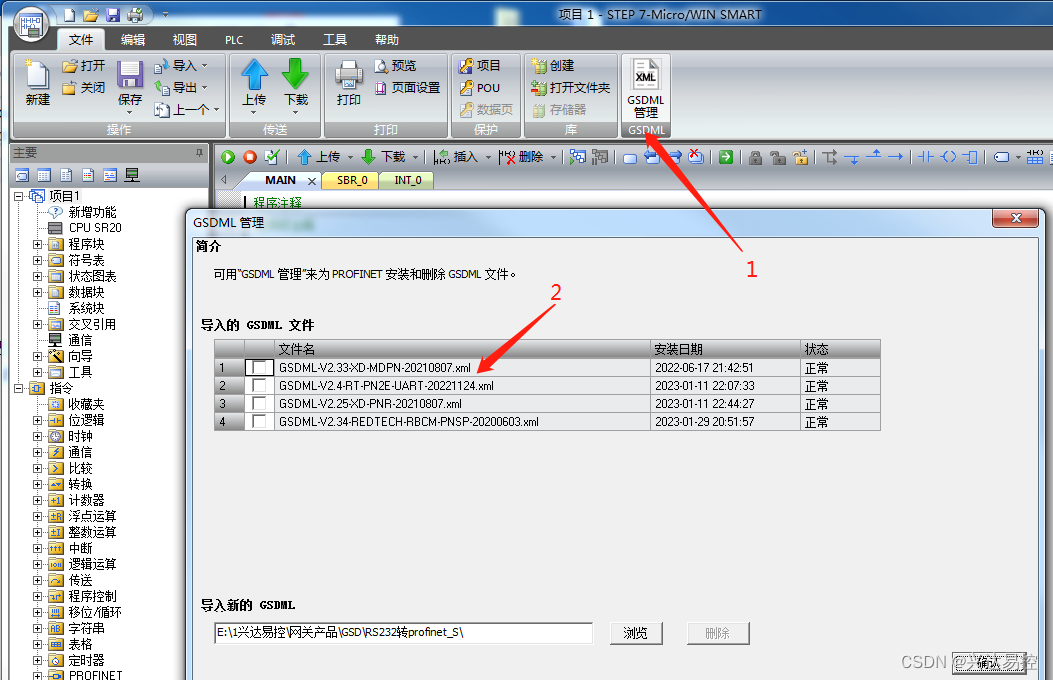Click the Save icon in ribbon
This screenshot has height=680, width=1053.
pyautogui.click(x=130, y=75)
